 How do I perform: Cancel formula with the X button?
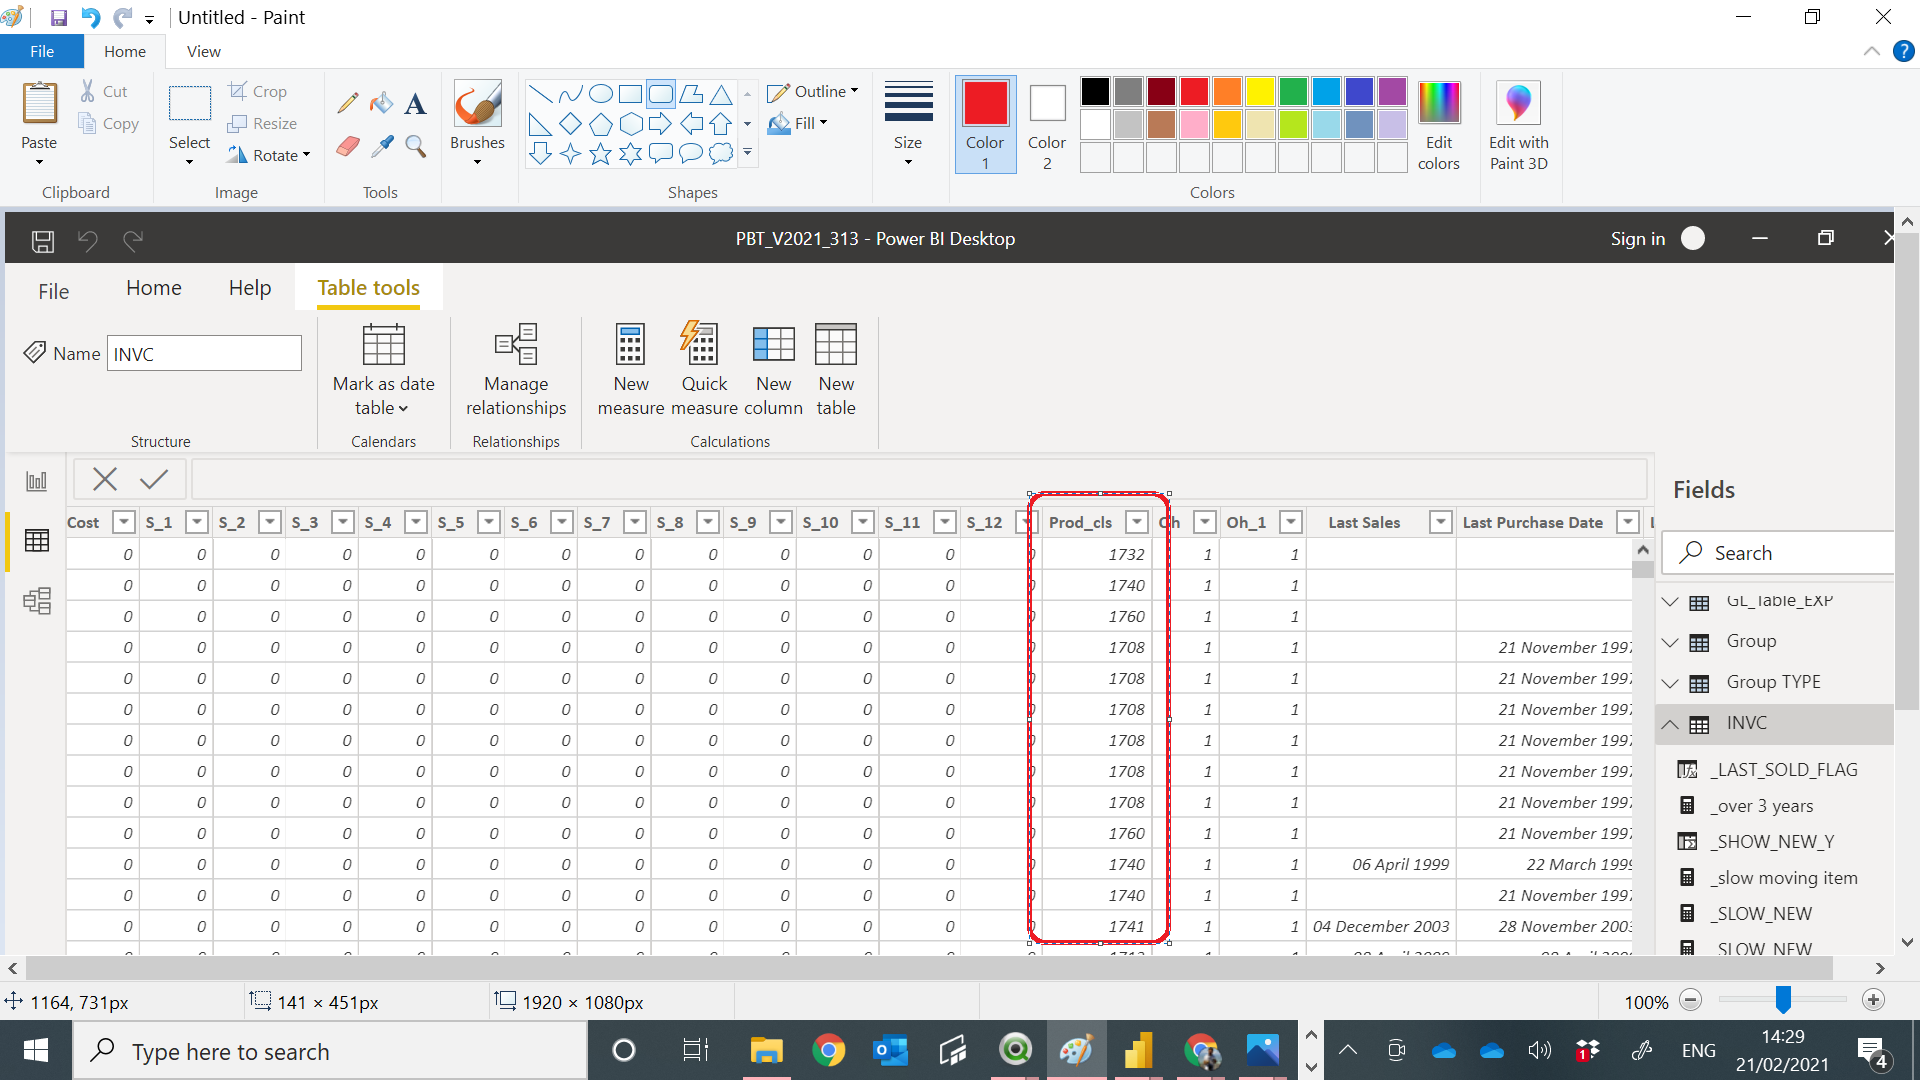(x=105, y=479)
